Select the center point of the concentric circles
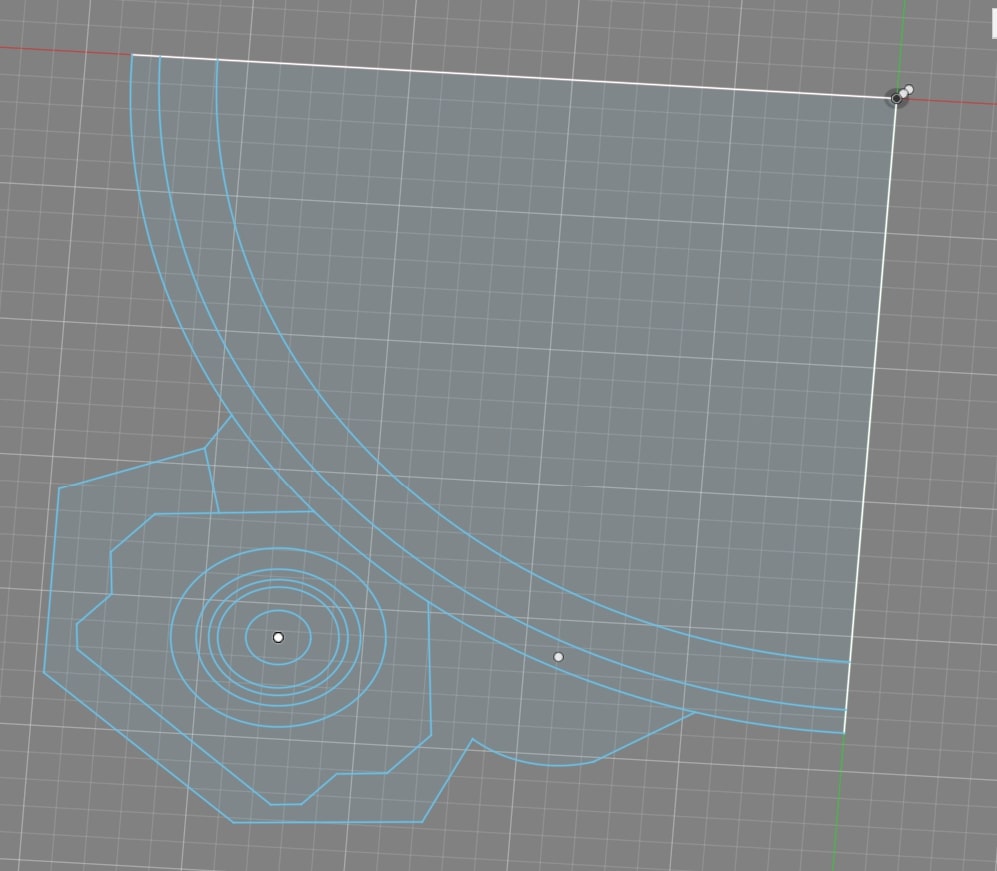 (x=278, y=637)
